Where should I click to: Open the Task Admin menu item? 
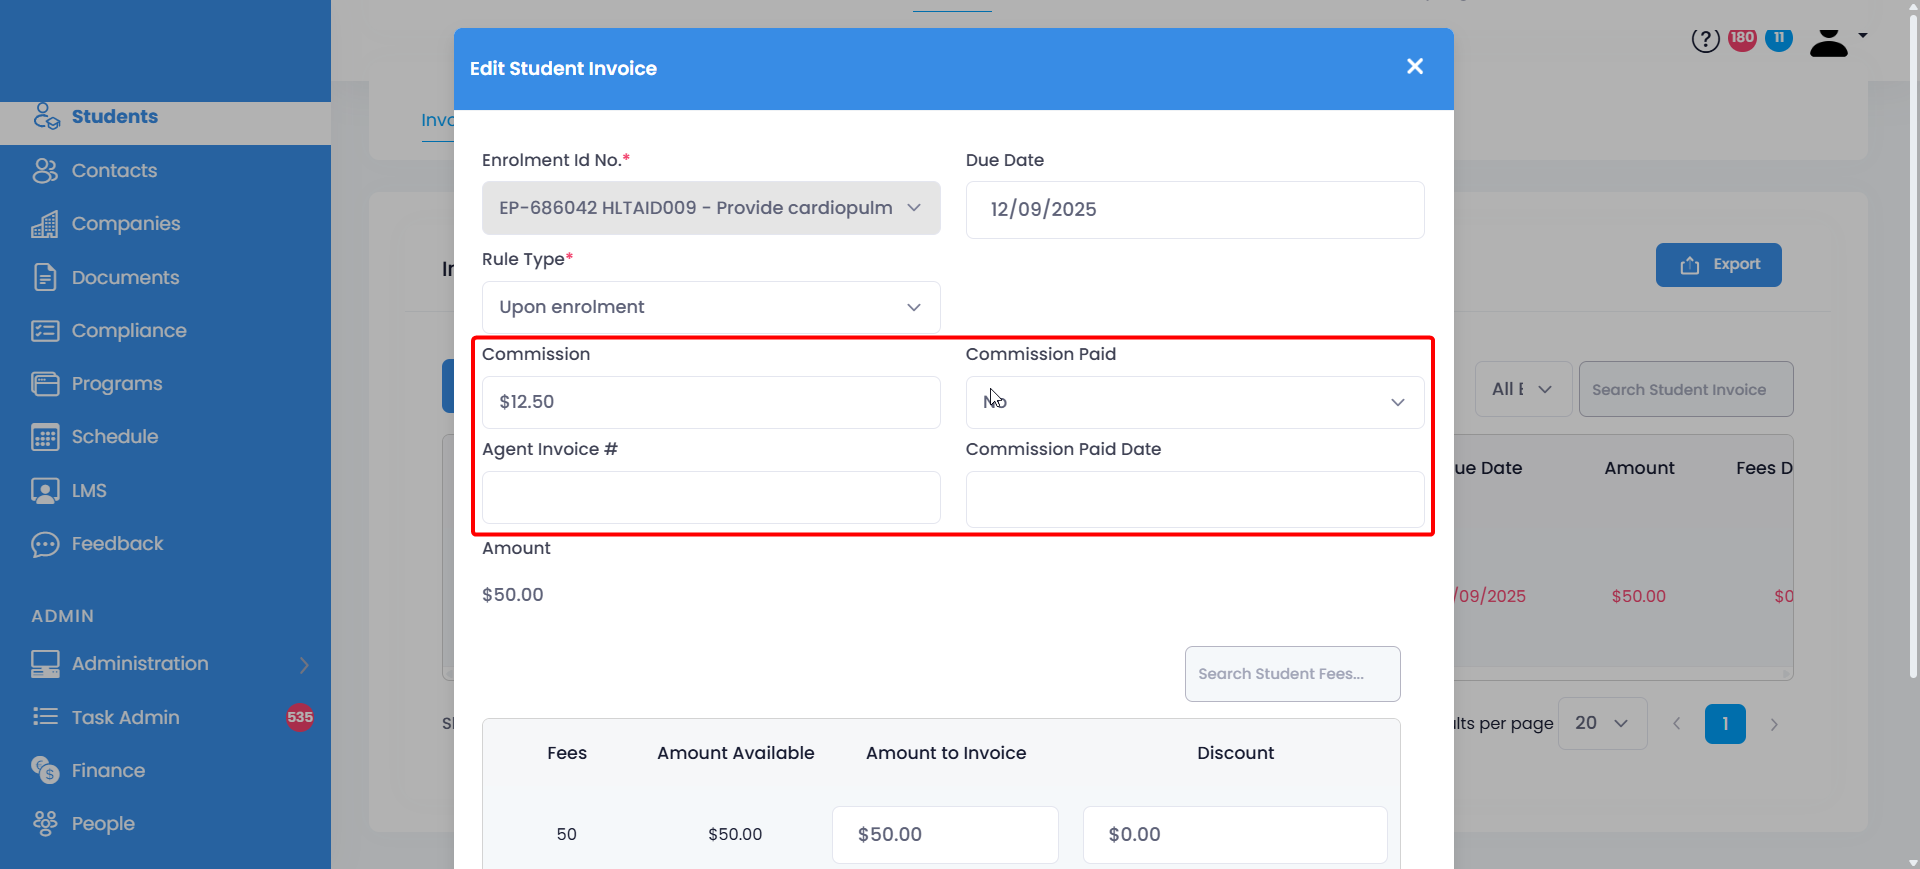click(126, 717)
